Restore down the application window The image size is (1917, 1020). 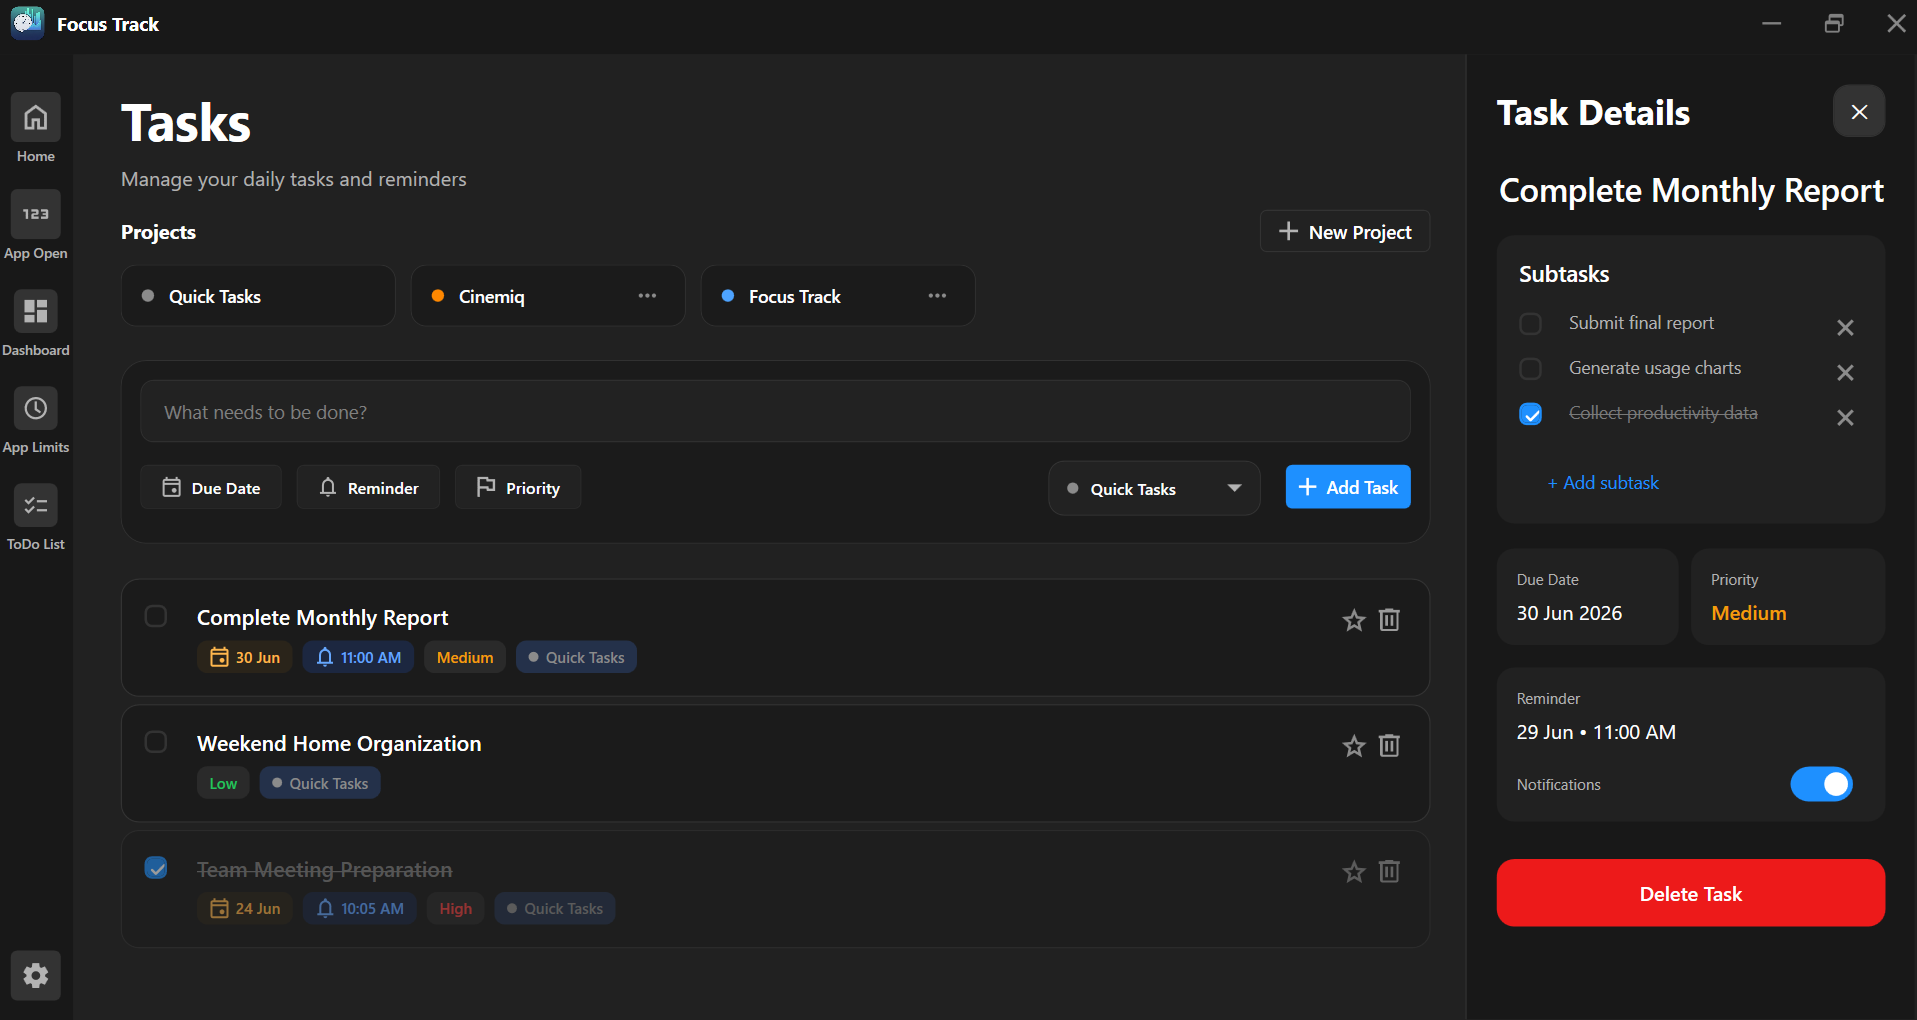click(1834, 23)
